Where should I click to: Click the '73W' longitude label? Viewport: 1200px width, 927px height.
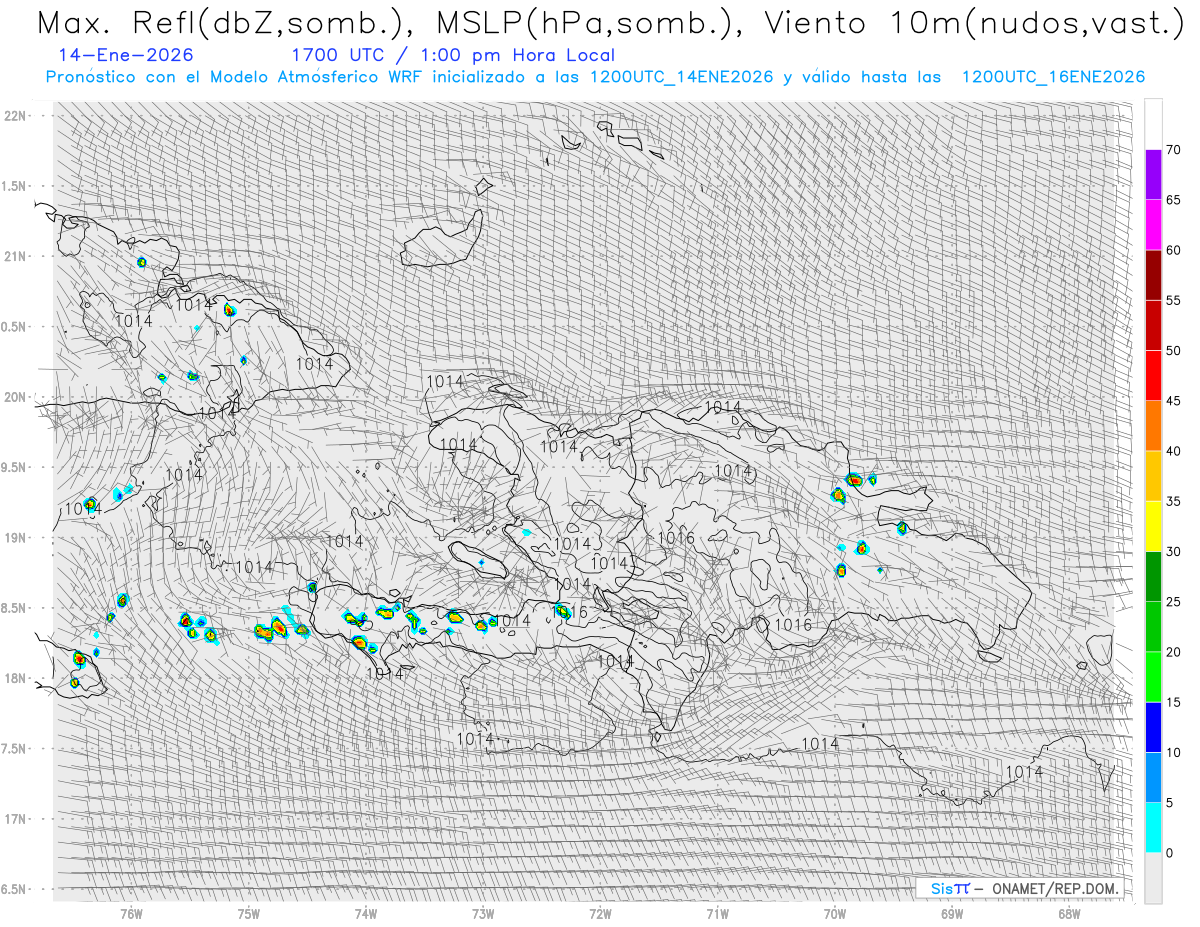pos(483,913)
